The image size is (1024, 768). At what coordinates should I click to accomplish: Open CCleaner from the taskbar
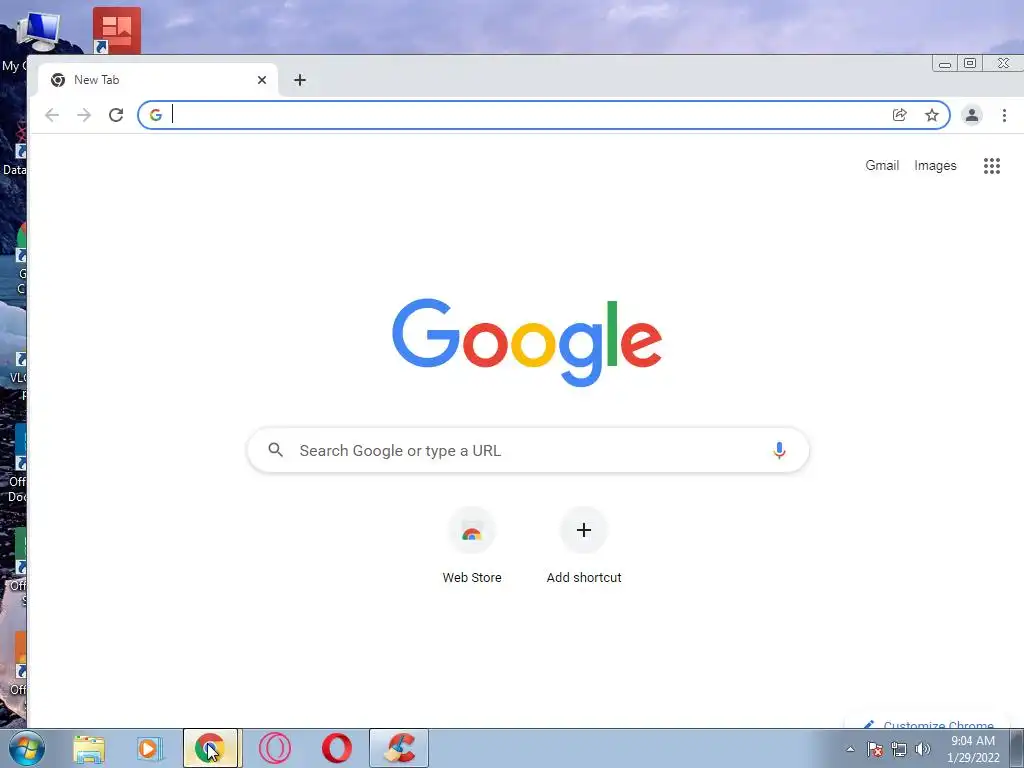(x=399, y=748)
